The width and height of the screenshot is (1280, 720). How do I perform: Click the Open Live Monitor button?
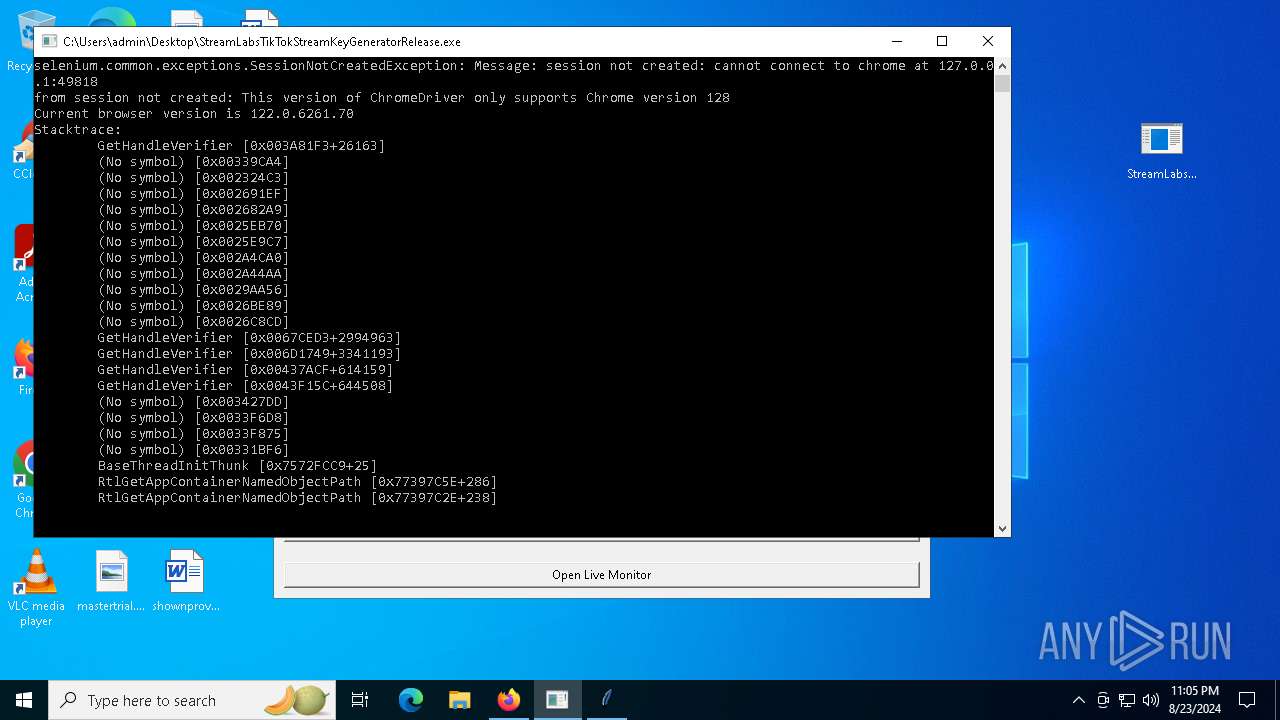tap(601, 575)
